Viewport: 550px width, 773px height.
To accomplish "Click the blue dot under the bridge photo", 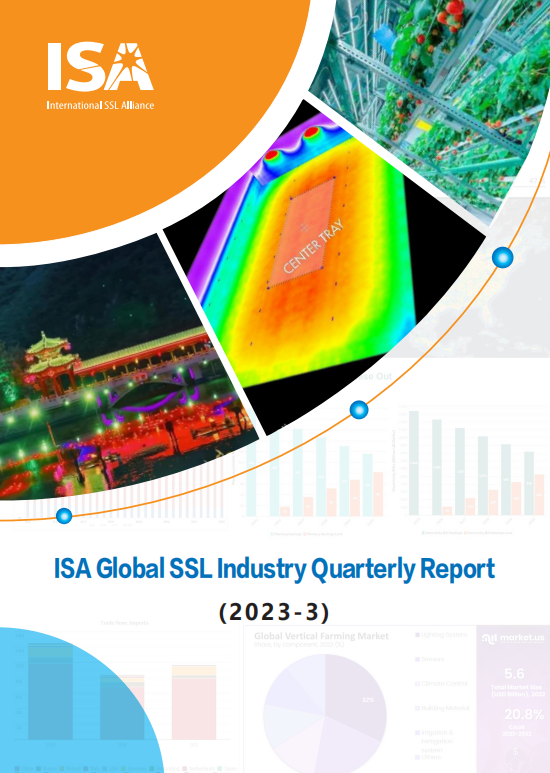I will coord(64,516).
